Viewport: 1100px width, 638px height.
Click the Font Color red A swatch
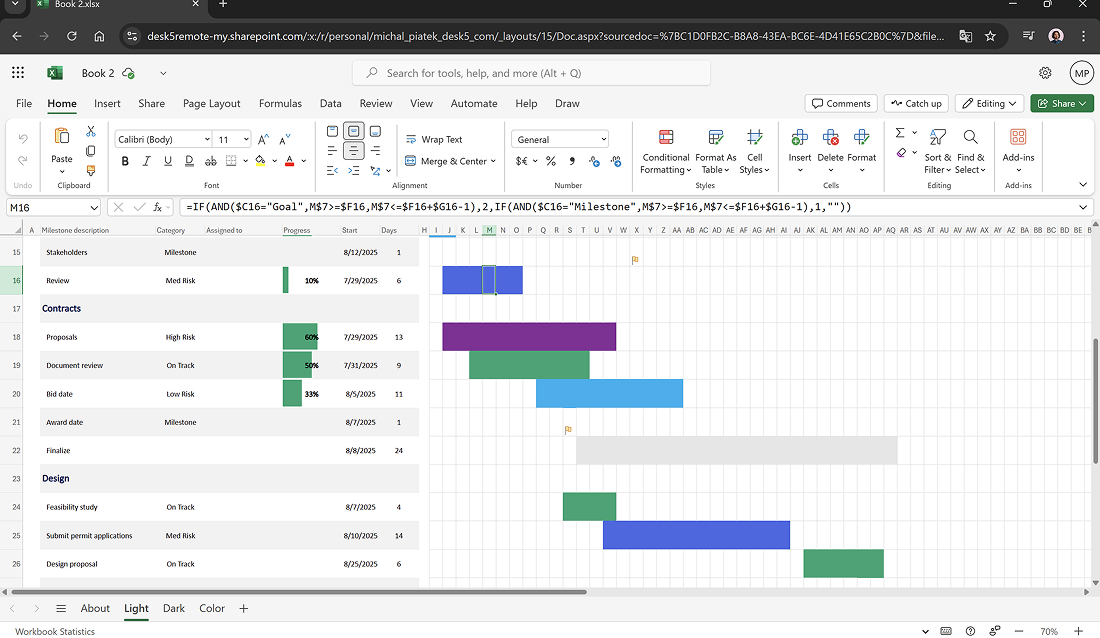tap(289, 161)
